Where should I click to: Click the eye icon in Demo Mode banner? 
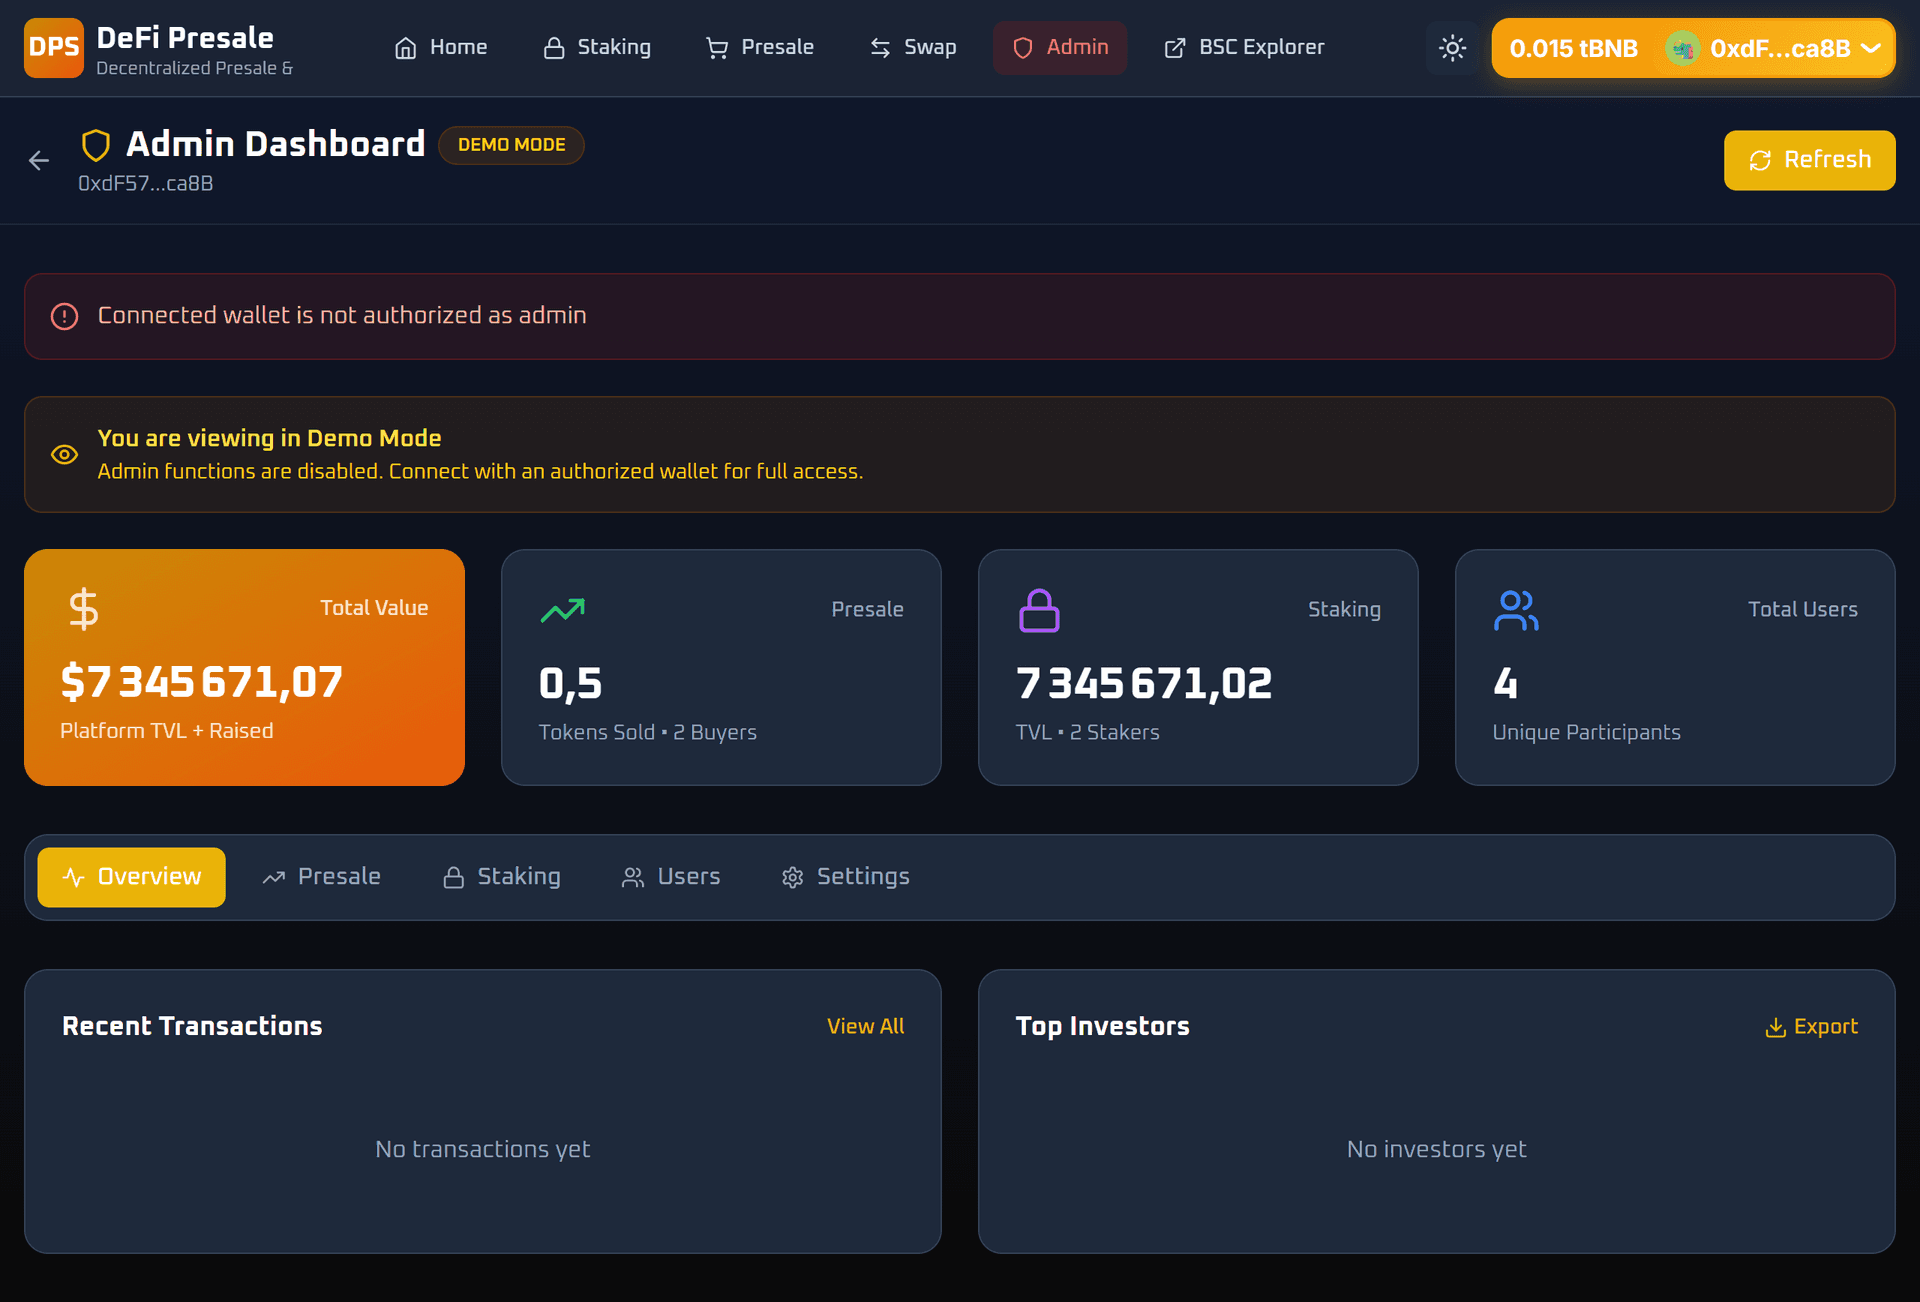[x=64, y=455]
